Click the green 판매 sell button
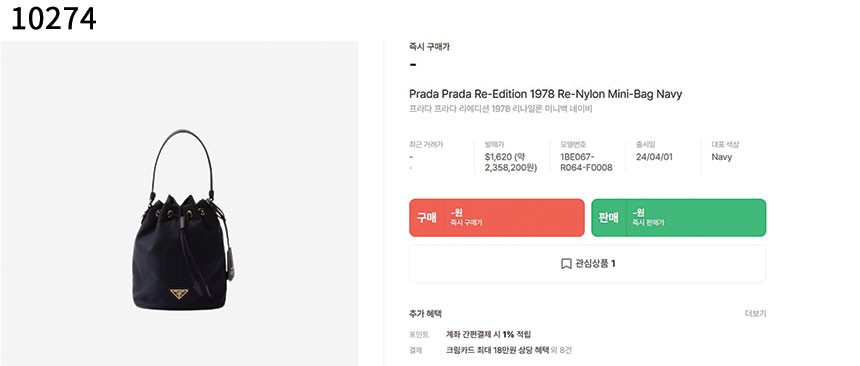Screen dimensions: 860x366 [678, 217]
